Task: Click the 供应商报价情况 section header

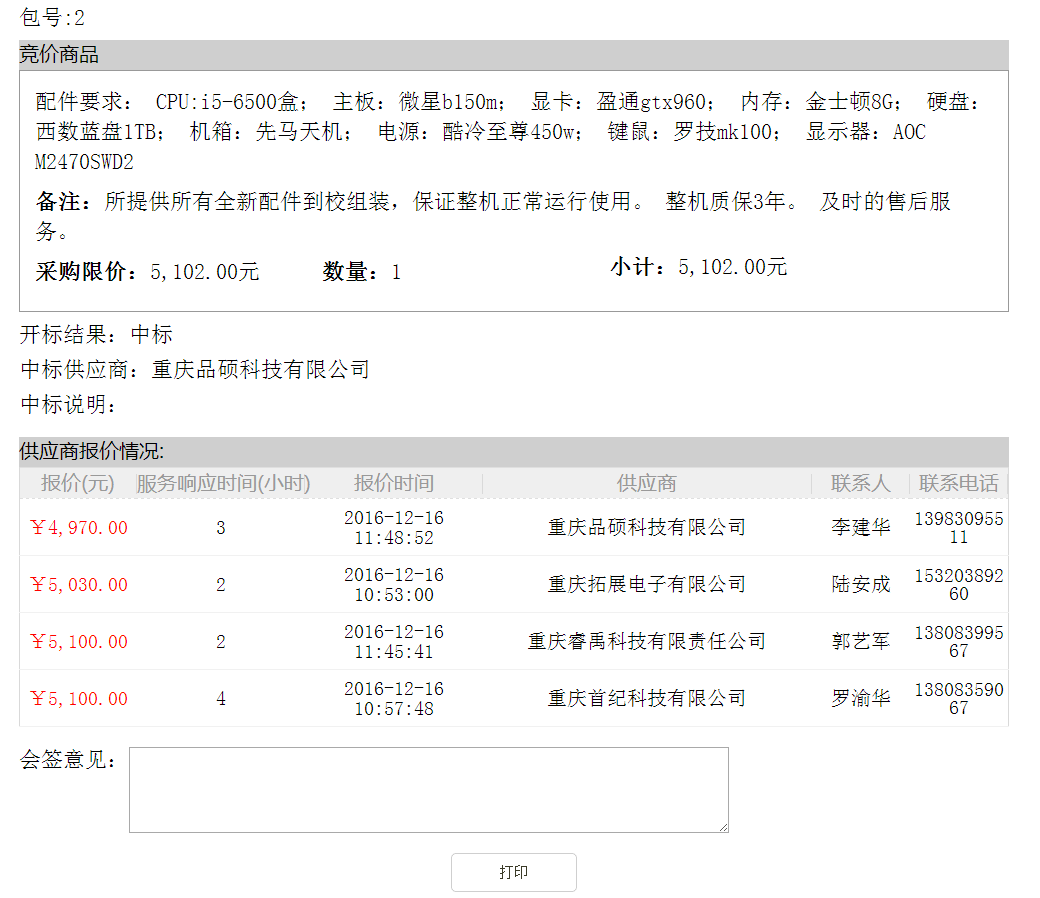Action: point(513,452)
